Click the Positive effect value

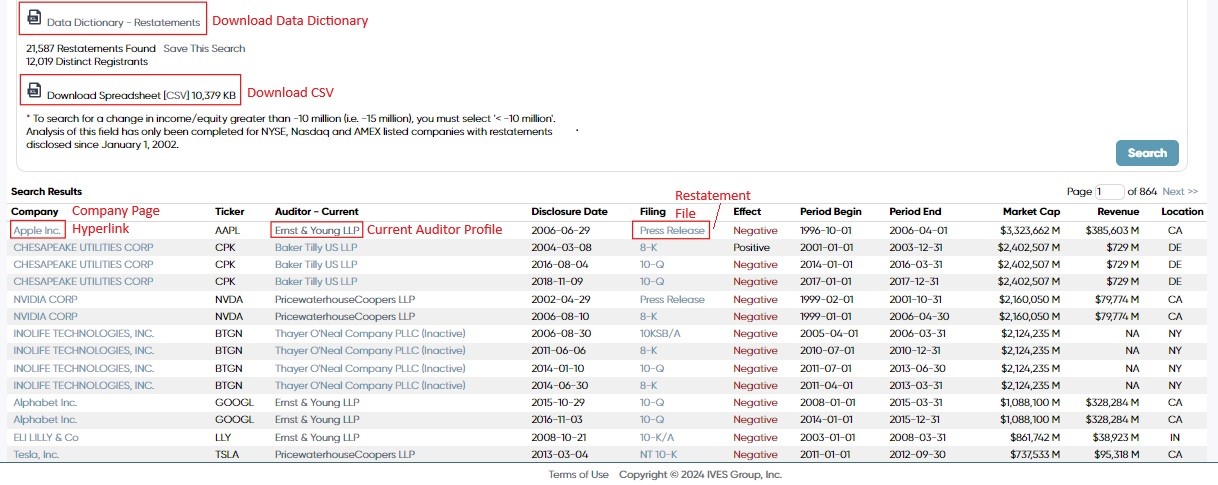point(751,247)
